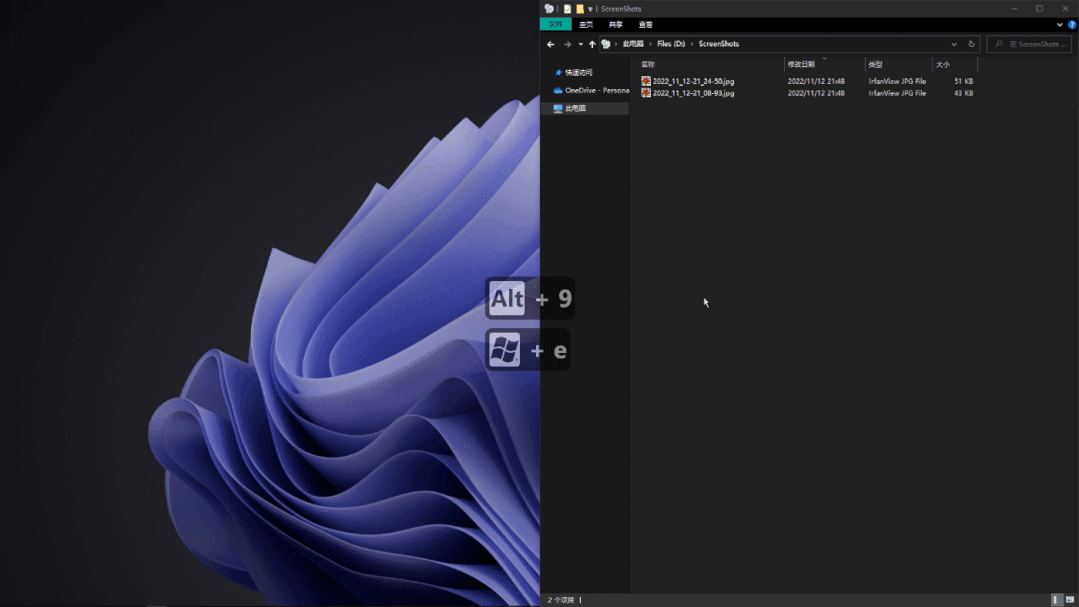
Task: Close the ScreenShots Explorer window
Action: (x=1065, y=9)
